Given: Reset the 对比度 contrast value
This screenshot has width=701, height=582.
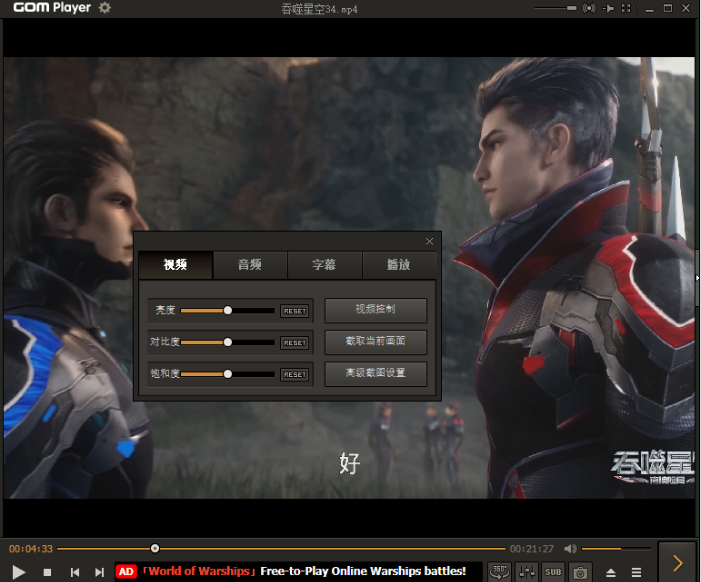Looking at the screenshot, I should point(295,343).
